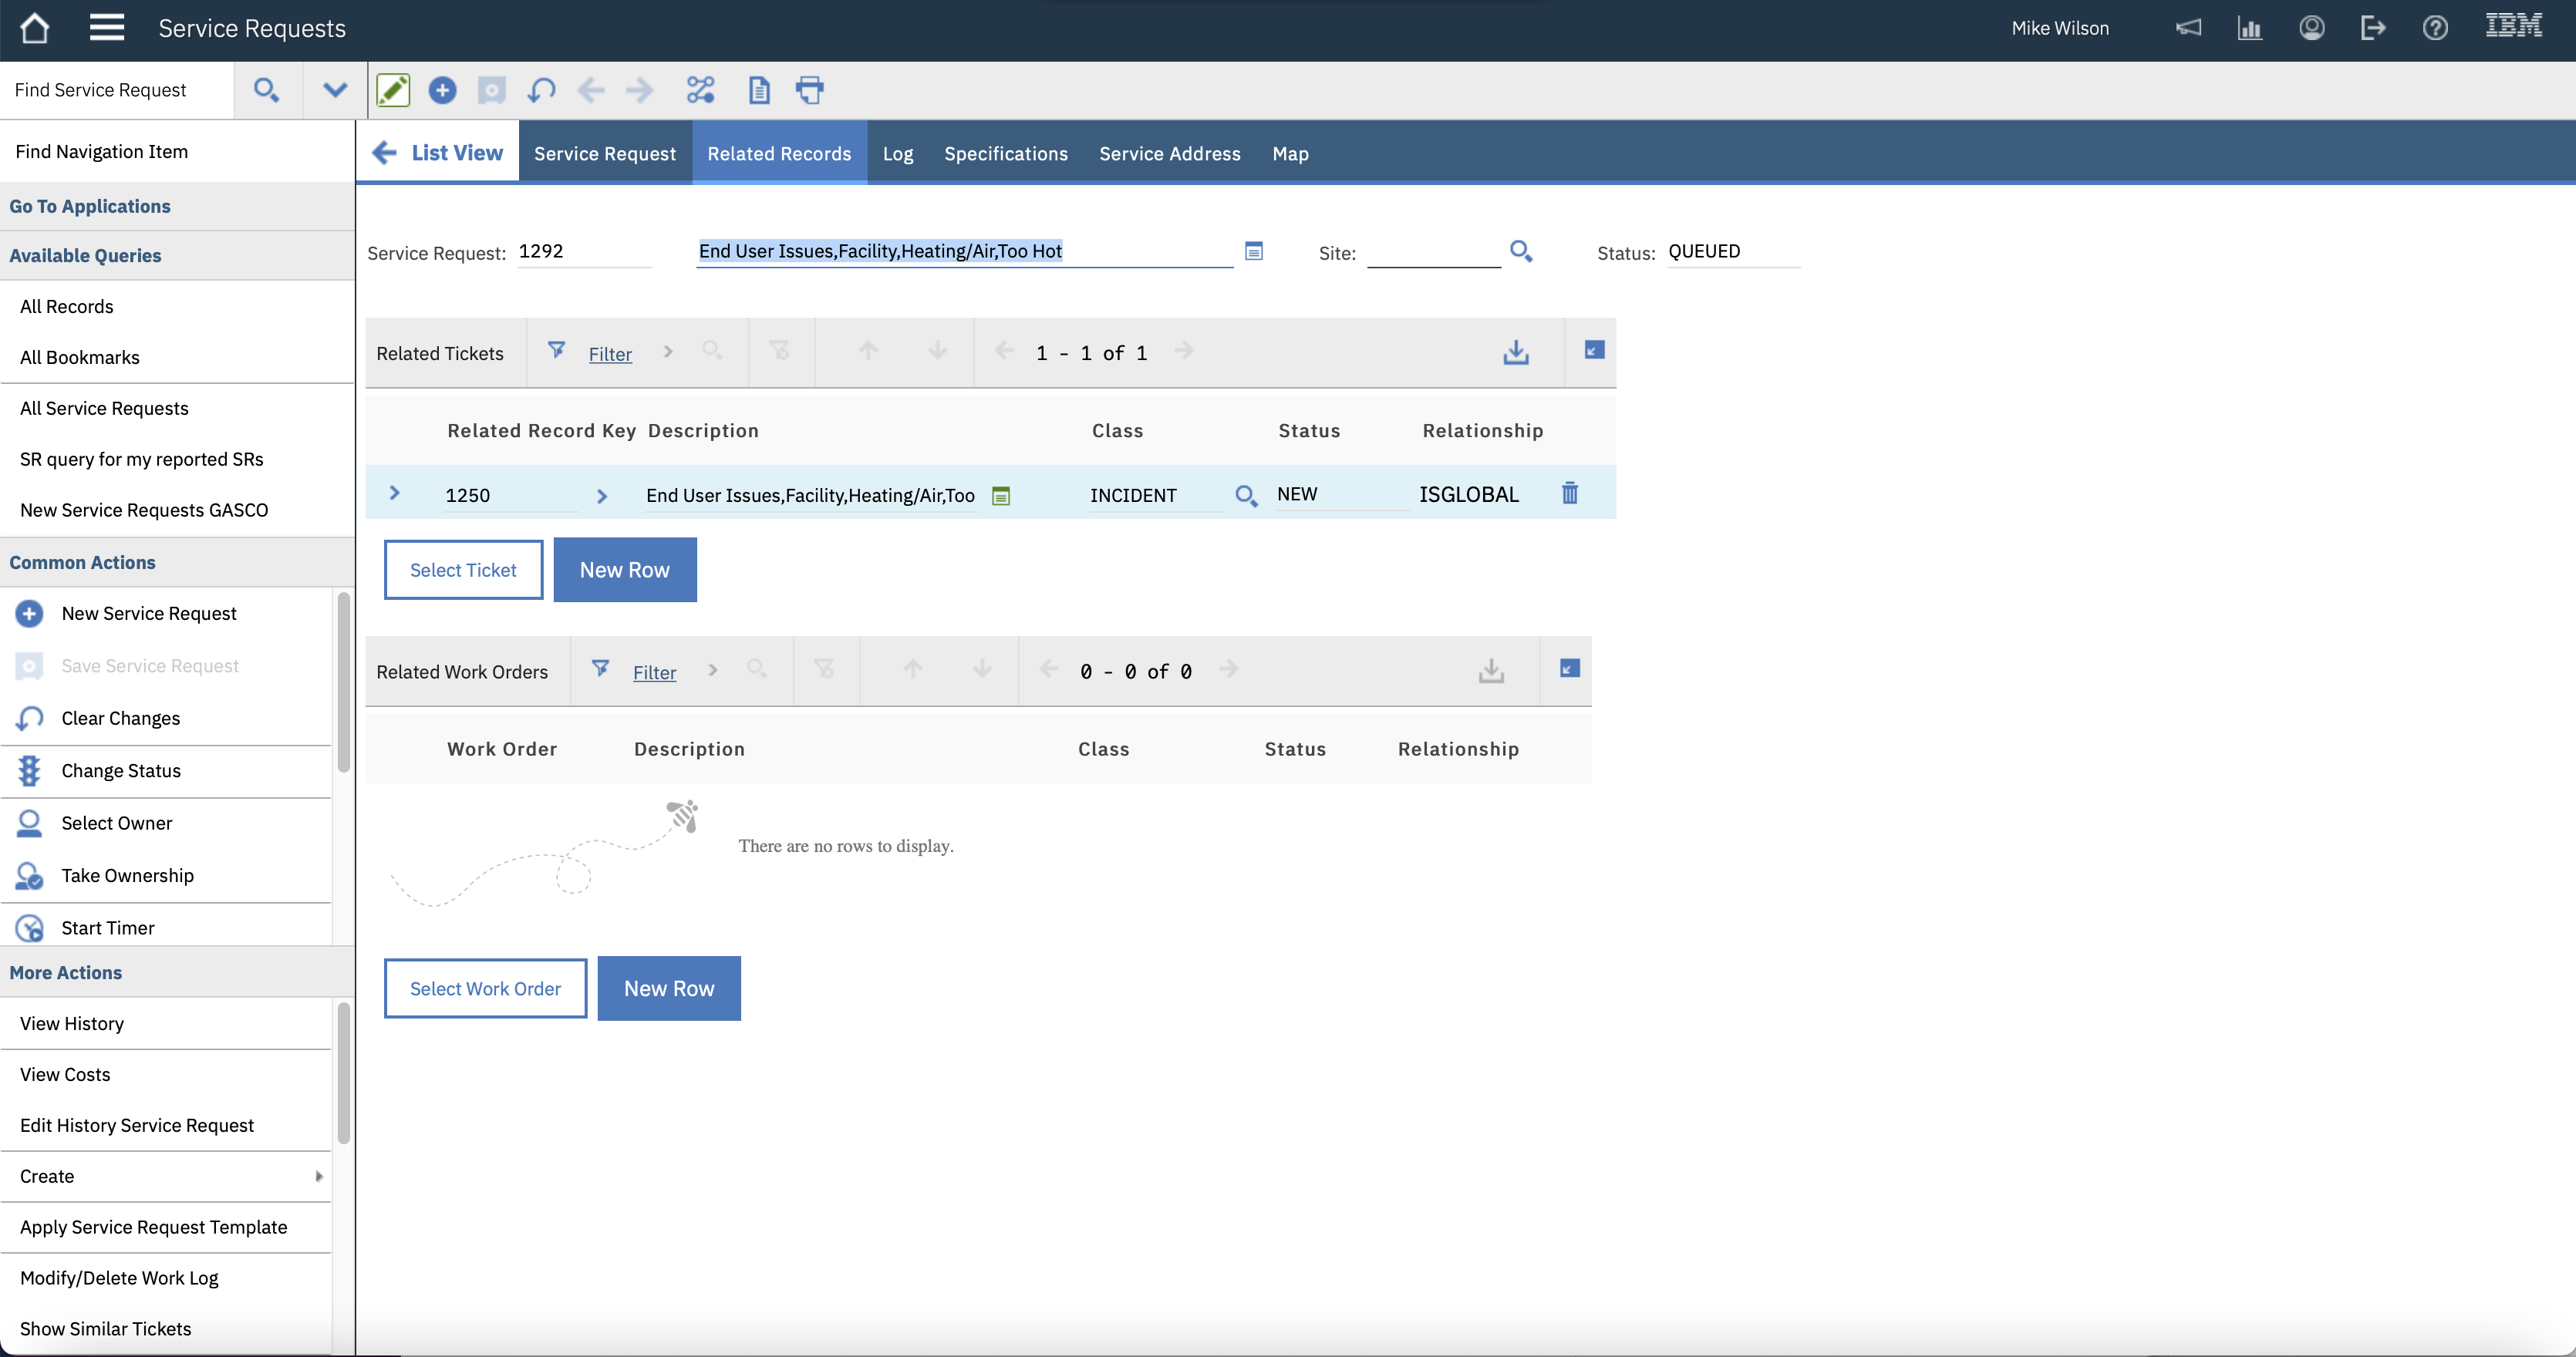
Task: Download the Related Tickets table data
Action: (x=1515, y=352)
